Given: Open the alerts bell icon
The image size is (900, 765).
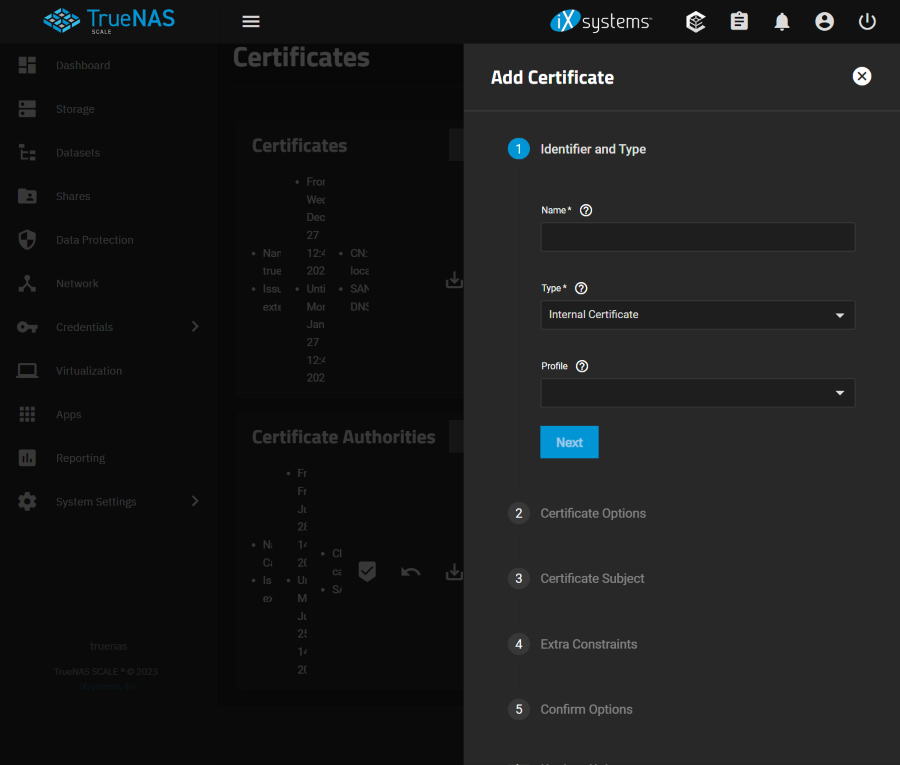Looking at the screenshot, I should tap(782, 21).
